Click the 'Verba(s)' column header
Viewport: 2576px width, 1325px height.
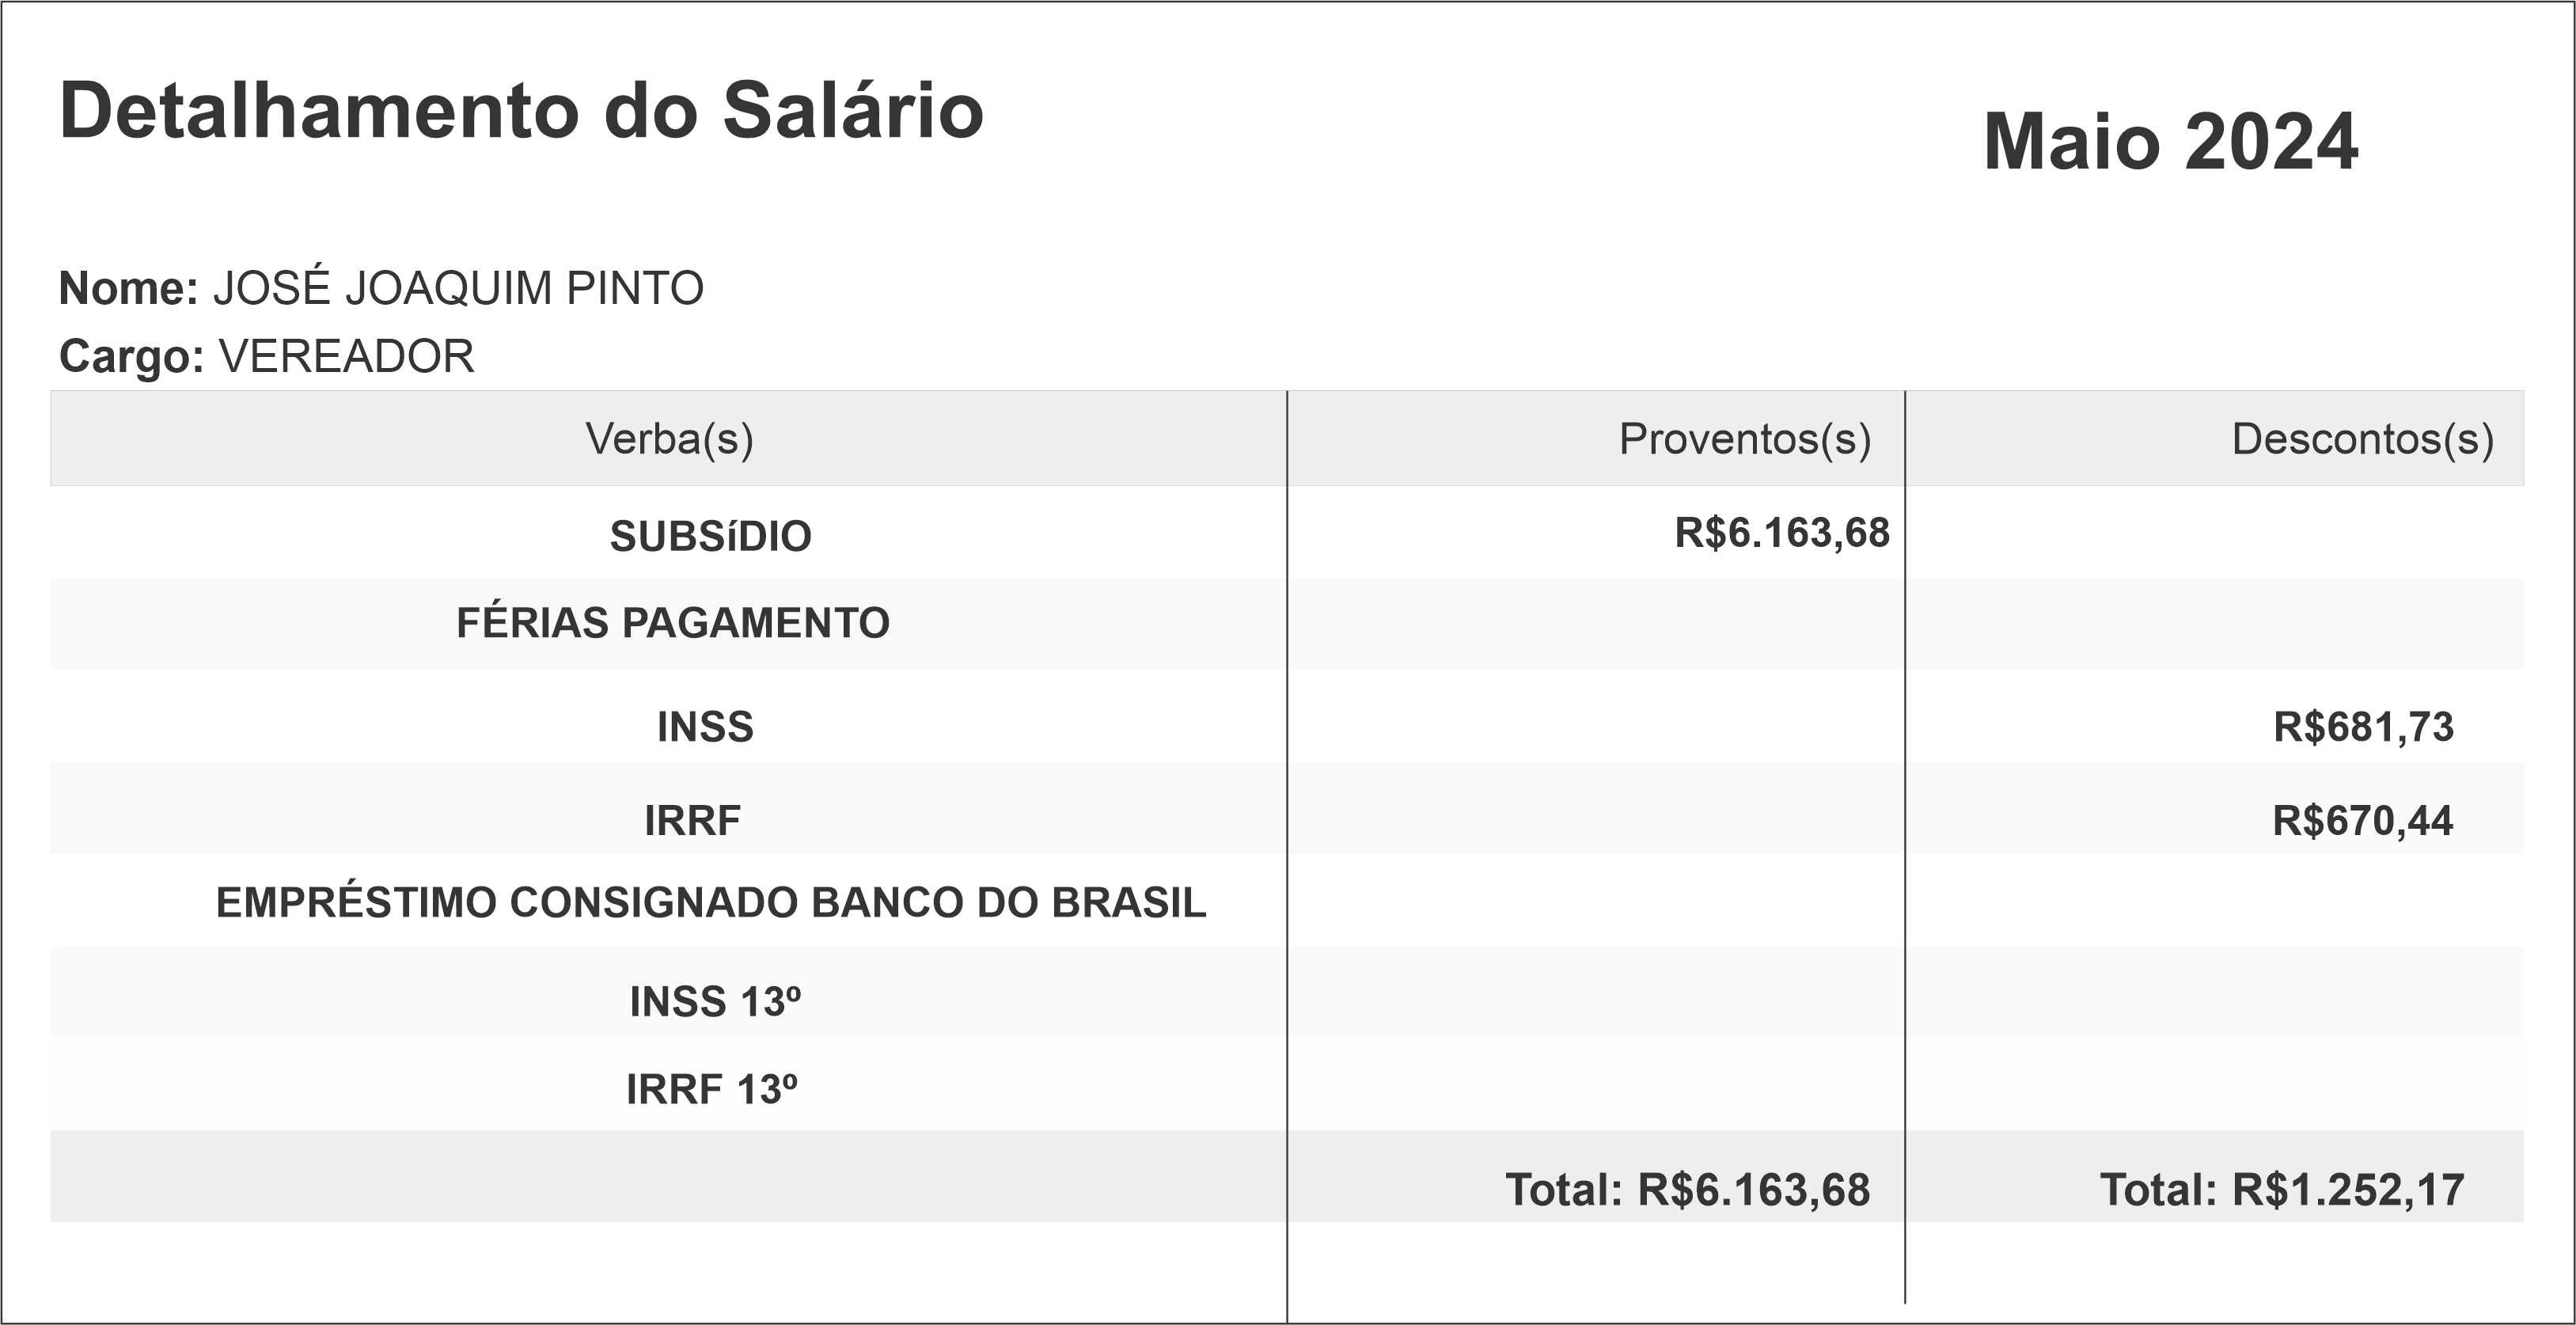[669, 439]
